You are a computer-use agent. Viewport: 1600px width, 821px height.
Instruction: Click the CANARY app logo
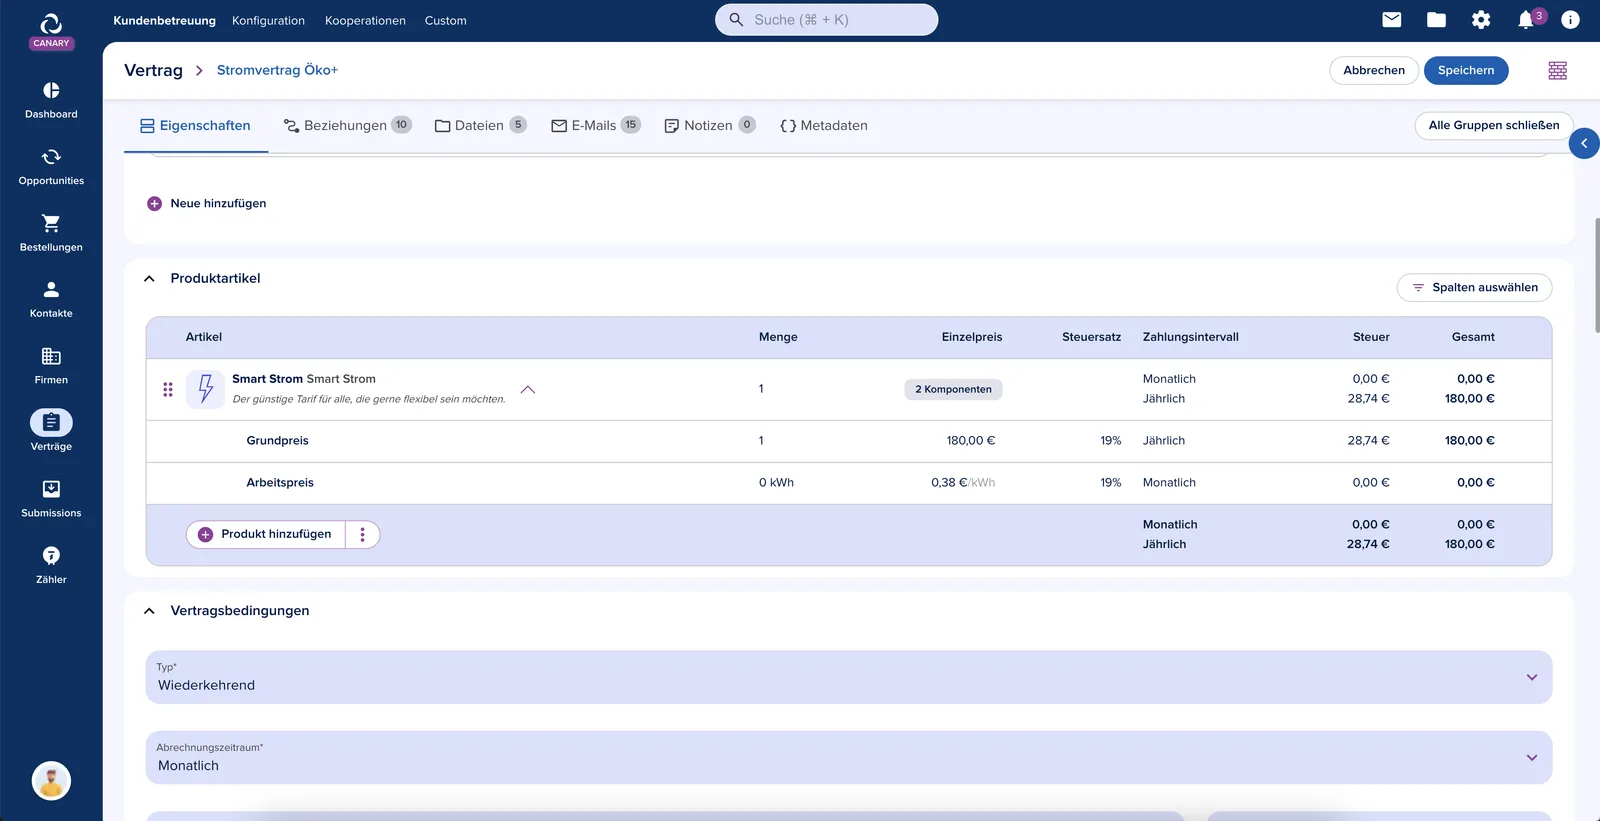coord(51,30)
